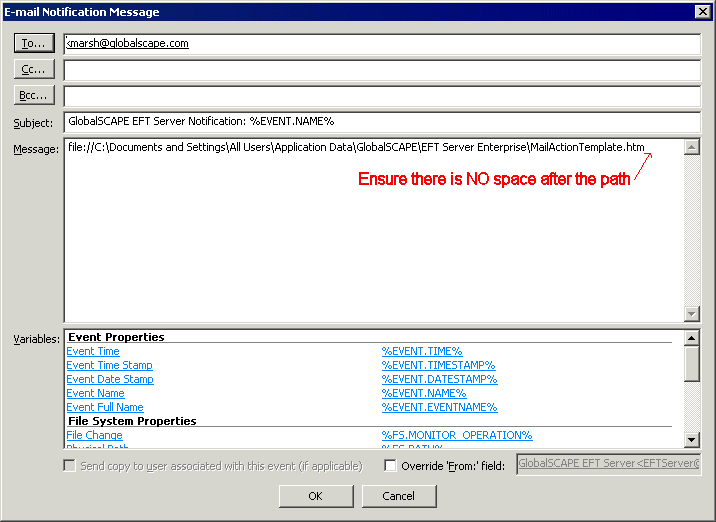Click the From sender address field
This screenshot has width=716, height=522.
point(608,465)
